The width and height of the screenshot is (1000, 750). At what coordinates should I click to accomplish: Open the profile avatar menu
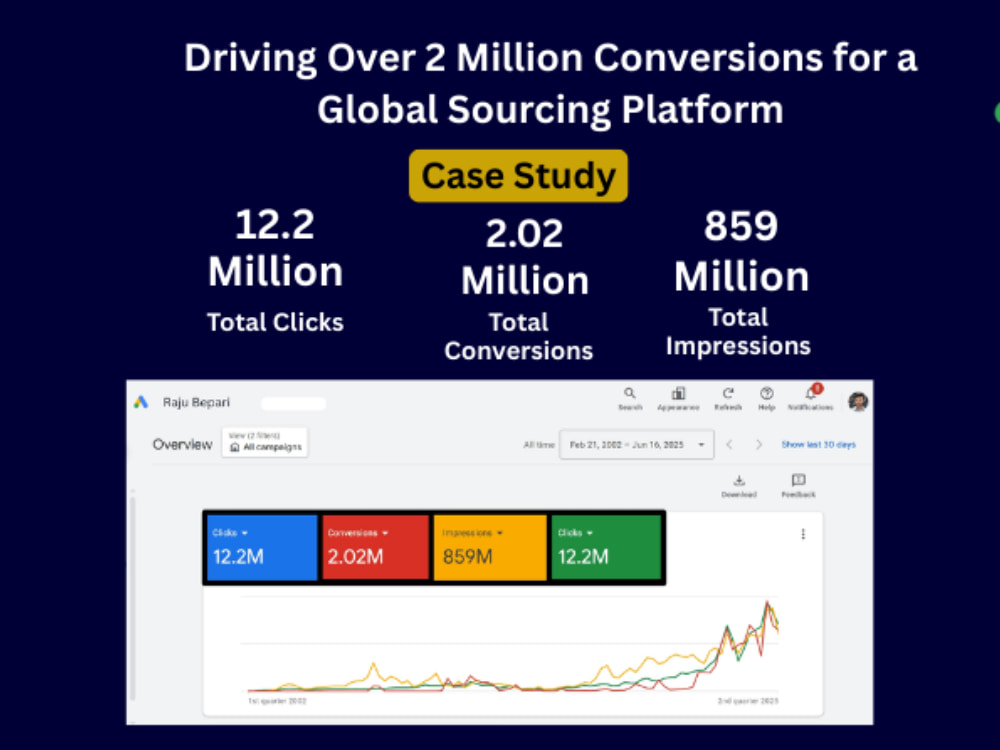tap(858, 402)
